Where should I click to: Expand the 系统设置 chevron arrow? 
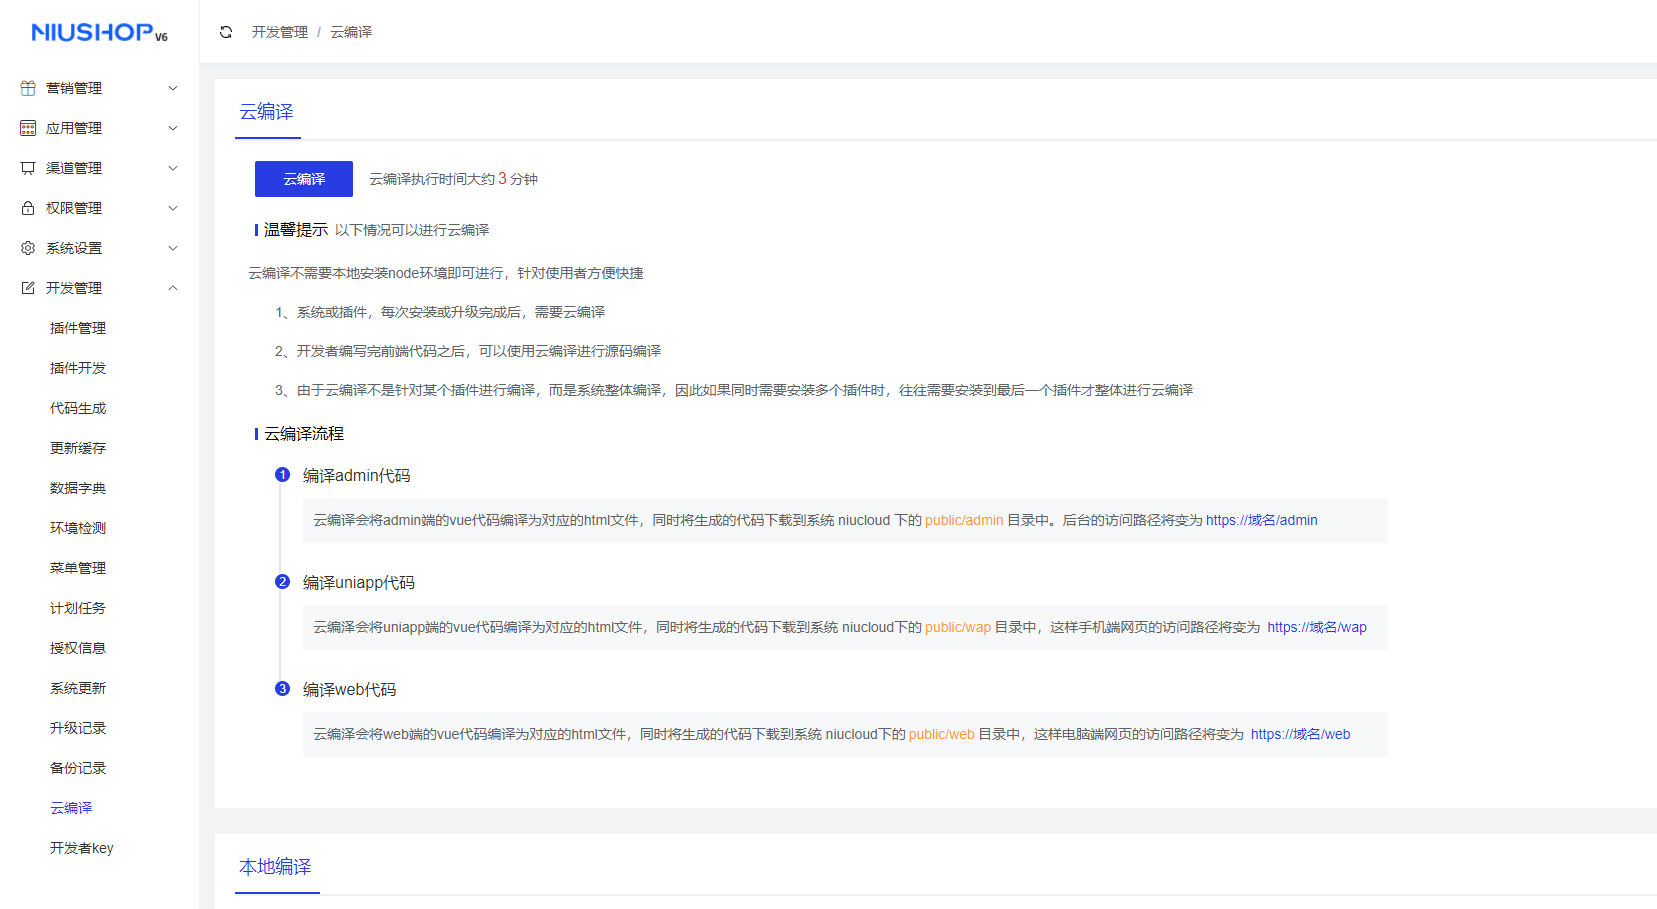[173, 248]
